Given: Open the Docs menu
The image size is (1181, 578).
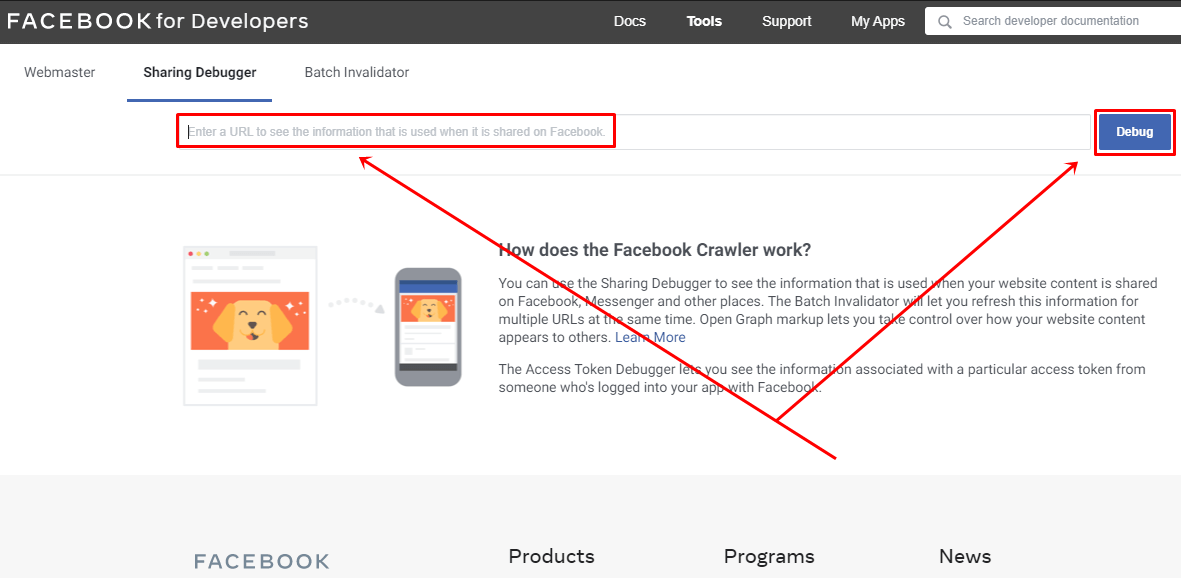Looking at the screenshot, I should point(629,21).
